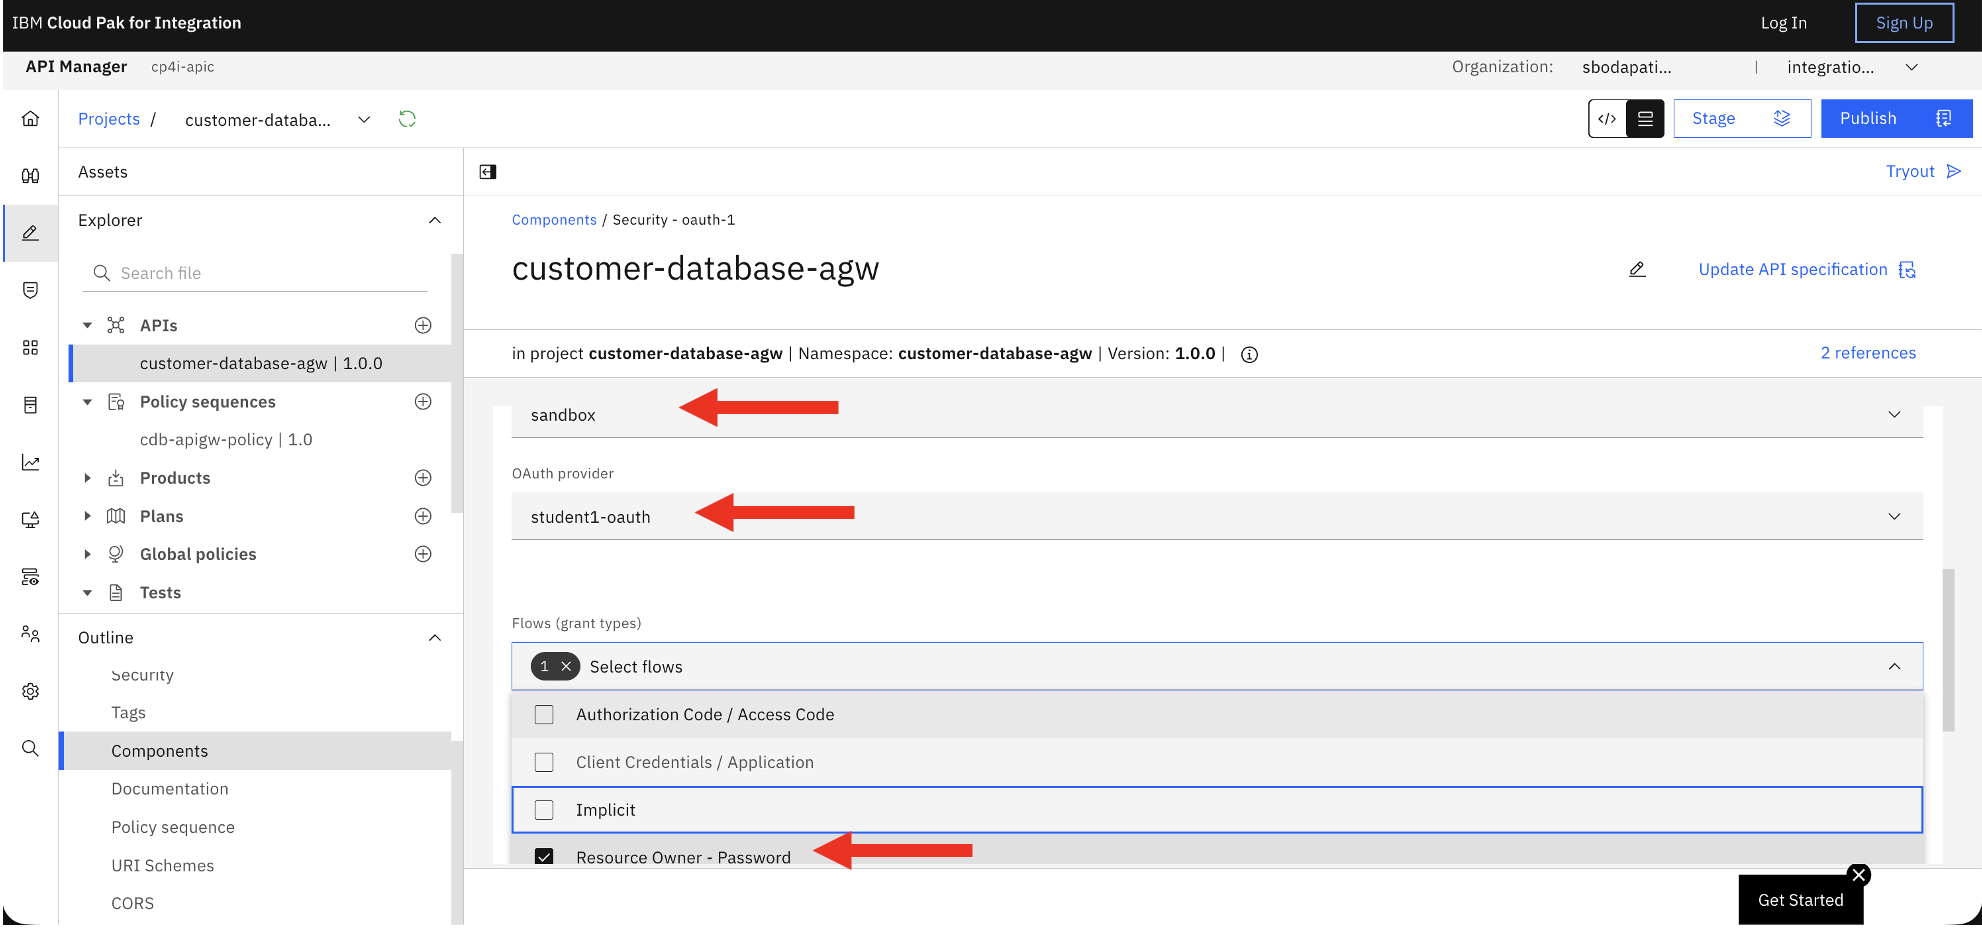Viewport: 1982px width, 928px height.
Task: Open the chart analytics icon in left rail
Action: pos(31,462)
